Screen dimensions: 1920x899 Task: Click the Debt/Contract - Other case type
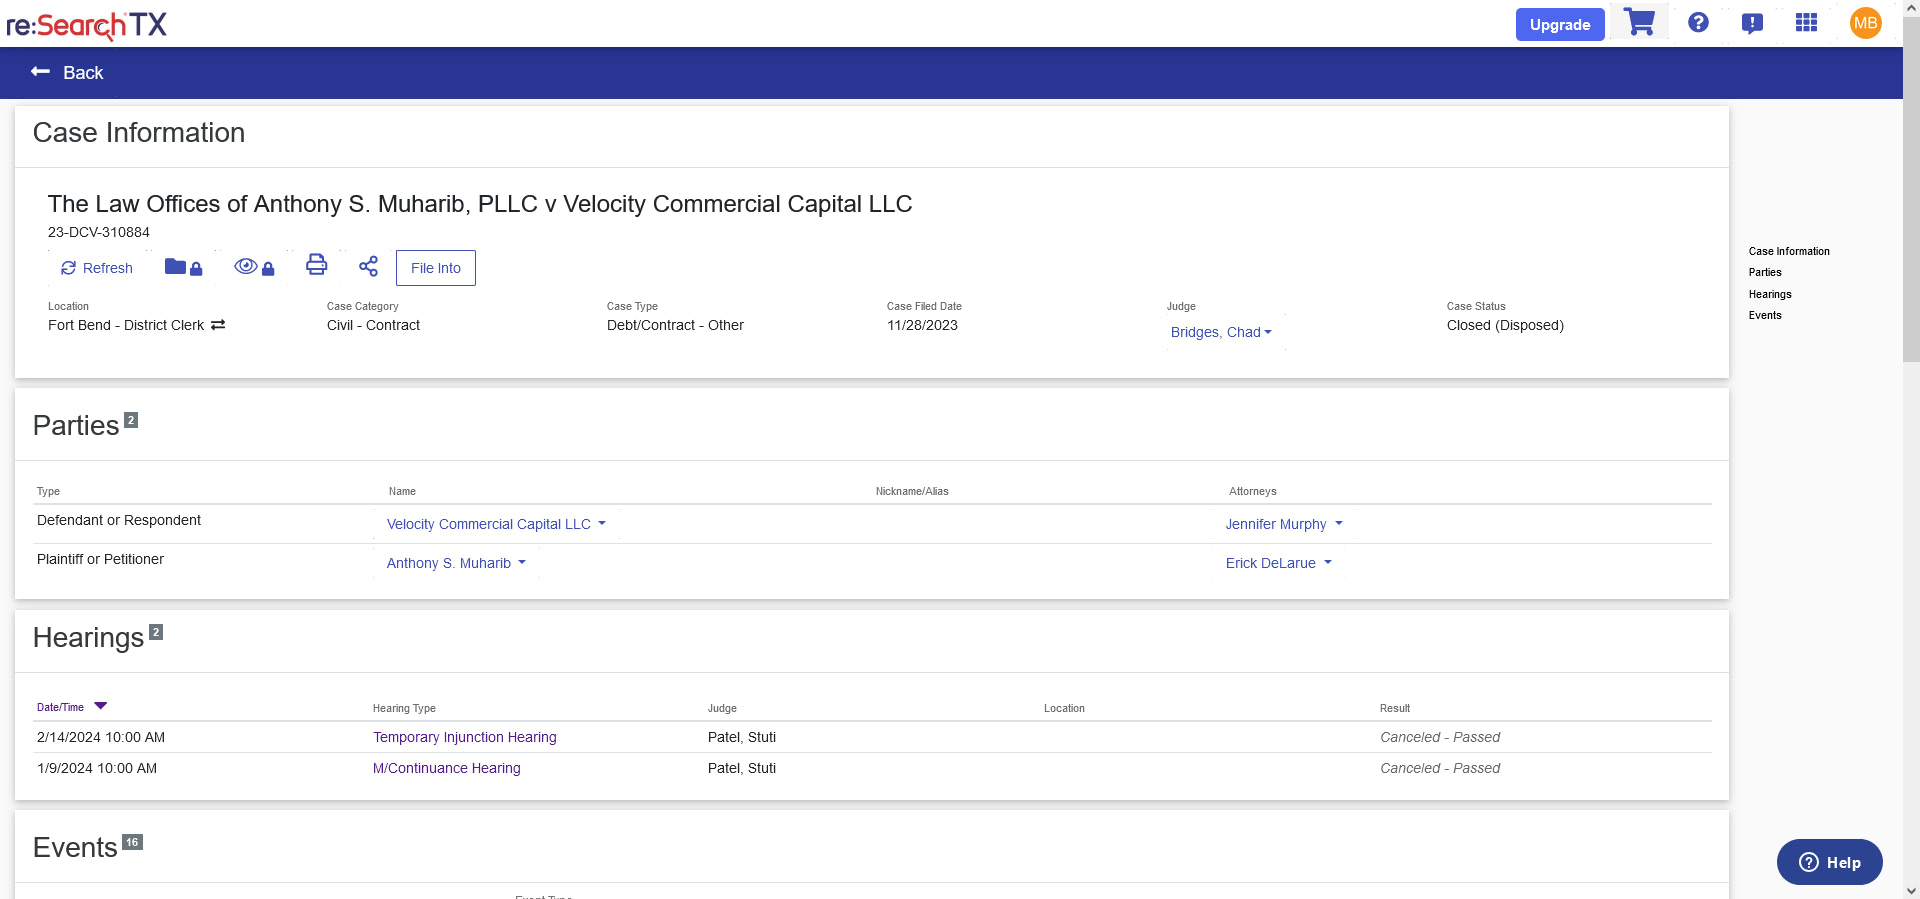click(x=675, y=325)
